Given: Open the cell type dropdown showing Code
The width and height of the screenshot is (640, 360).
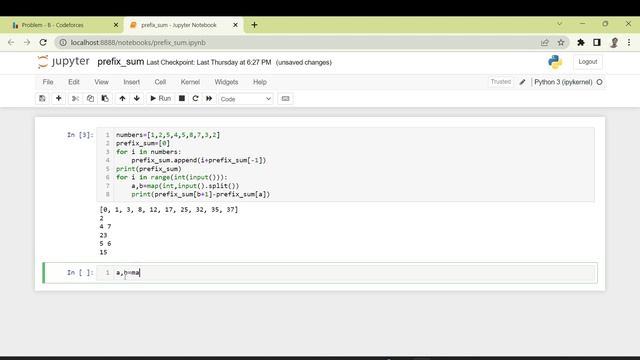Looking at the screenshot, I should (x=246, y=99).
